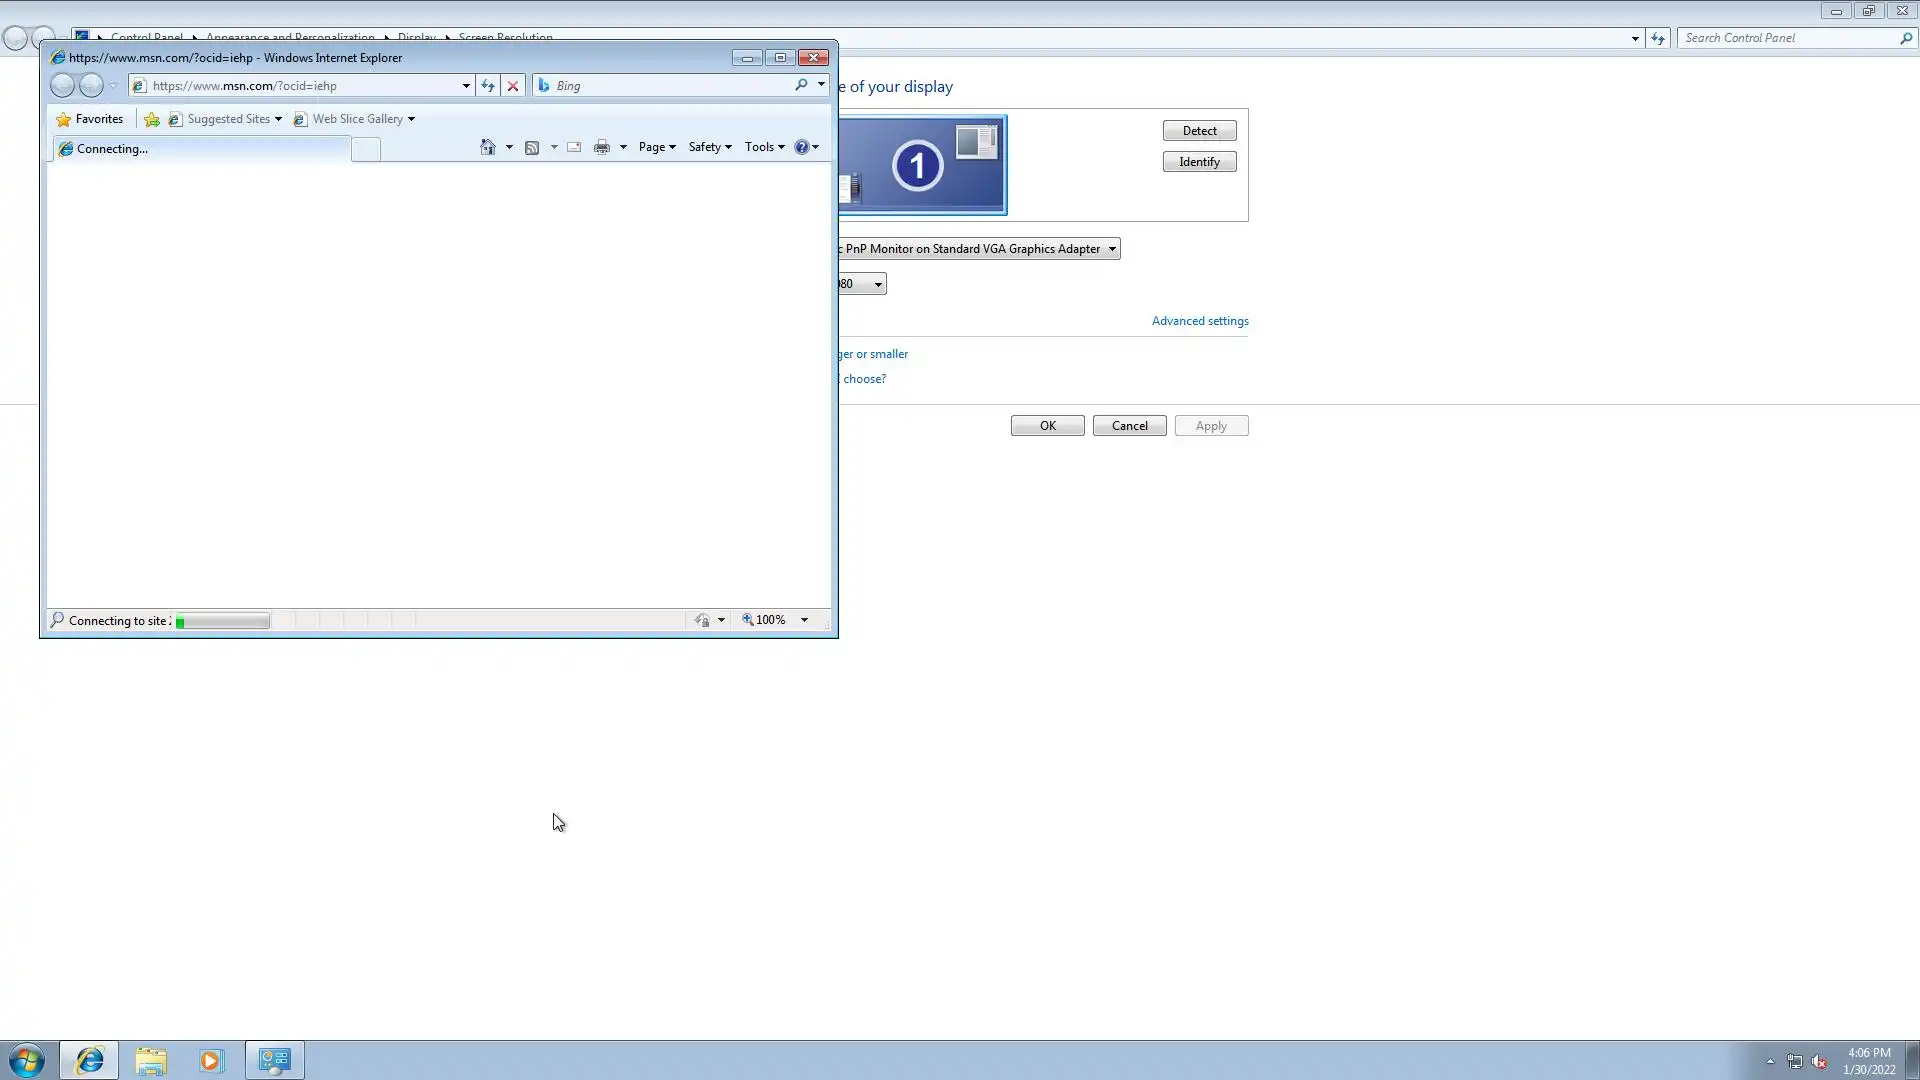The width and height of the screenshot is (1920, 1080).
Task: Open Windows Media Player from taskbar
Action: click(x=210, y=1060)
